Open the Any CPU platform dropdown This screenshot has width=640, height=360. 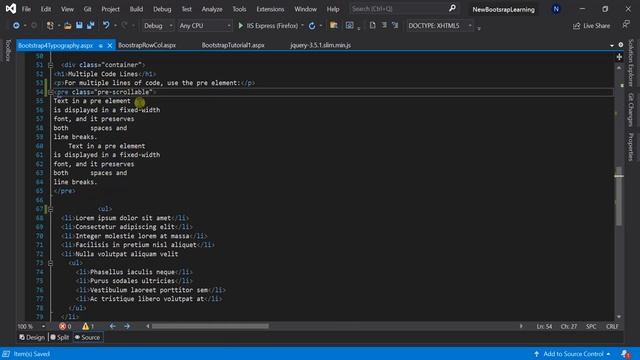pos(205,26)
